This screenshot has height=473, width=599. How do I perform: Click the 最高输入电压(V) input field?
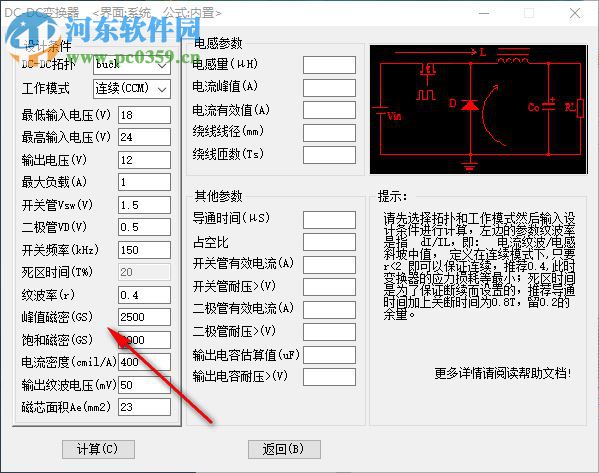click(144, 137)
